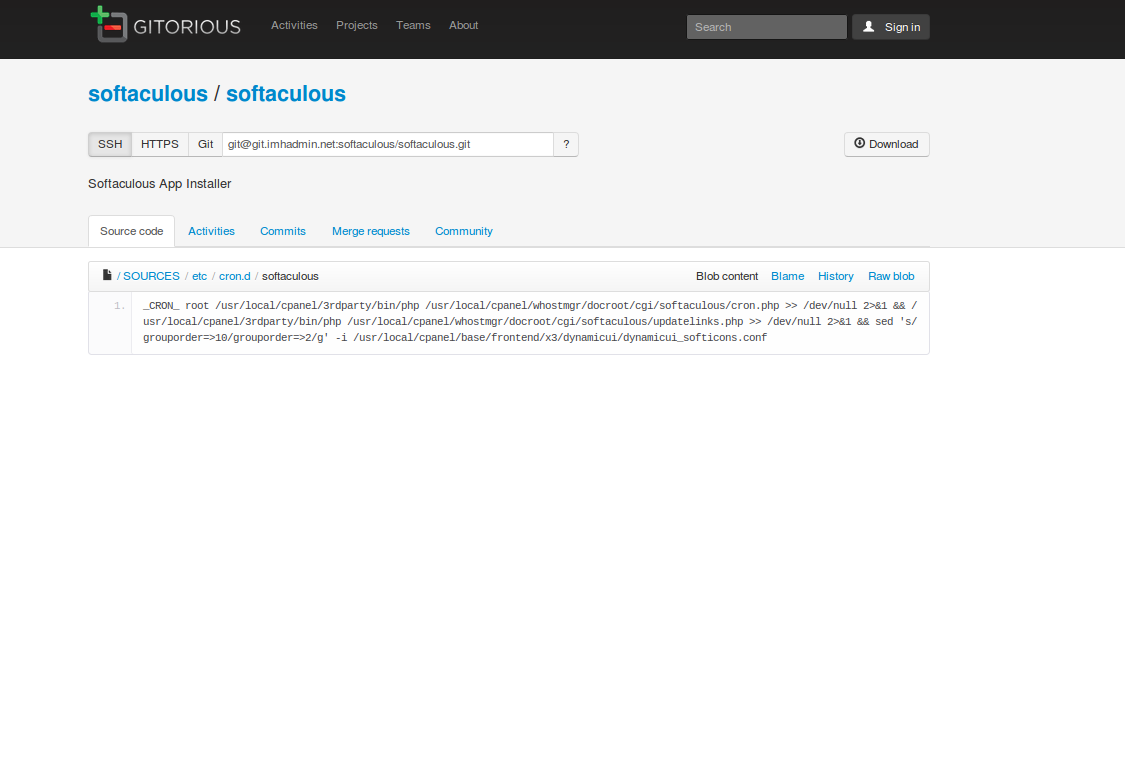The image size is (1125, 769).
Task: Click the Gitorious logo icon
Action: (109, 25)
